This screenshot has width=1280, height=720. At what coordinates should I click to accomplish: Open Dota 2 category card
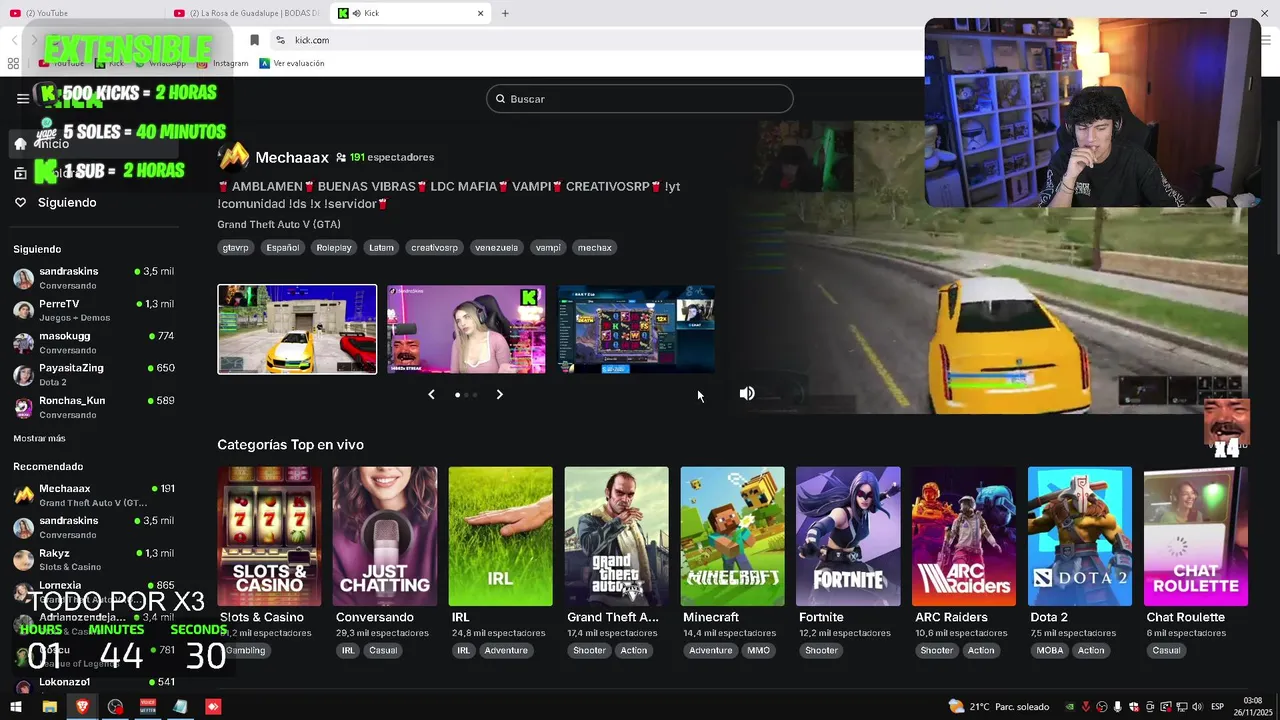1080,536
